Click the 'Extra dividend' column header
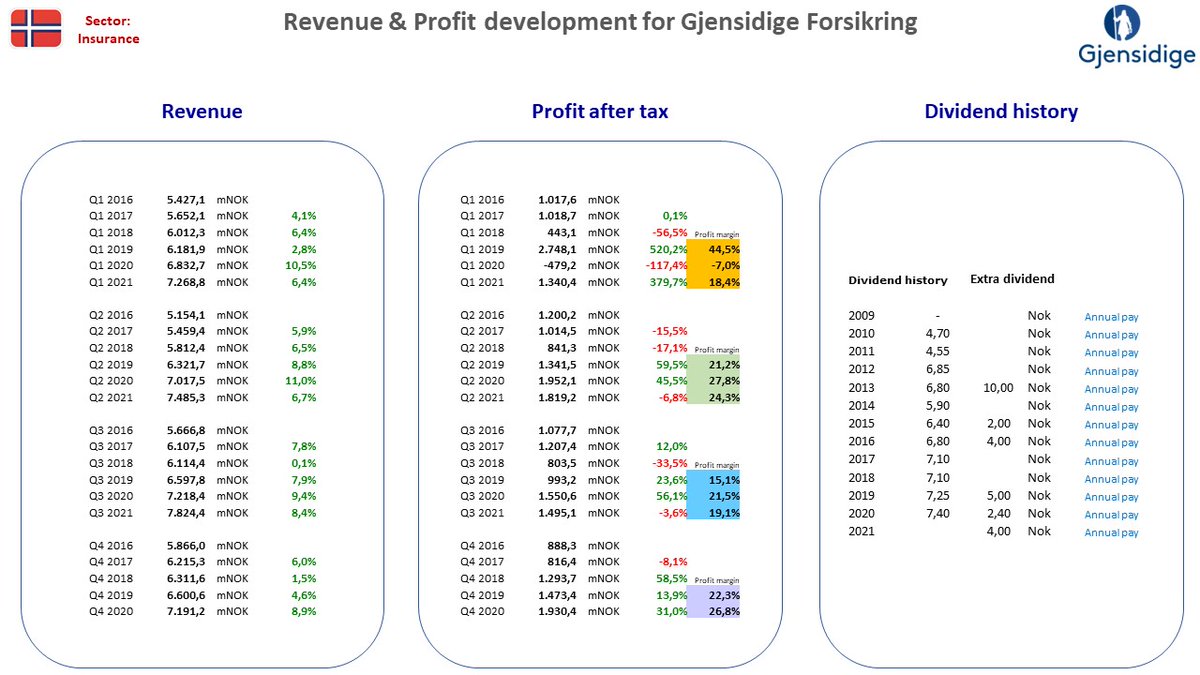This screenshot has height=675, width=1200. (1012, 279)
